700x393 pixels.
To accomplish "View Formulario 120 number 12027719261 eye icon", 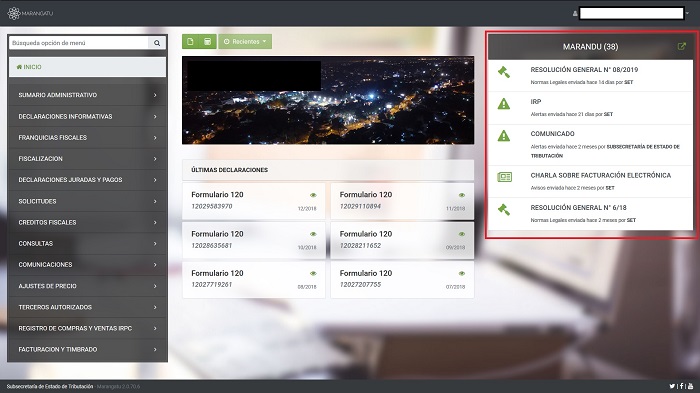I will 313,273.
